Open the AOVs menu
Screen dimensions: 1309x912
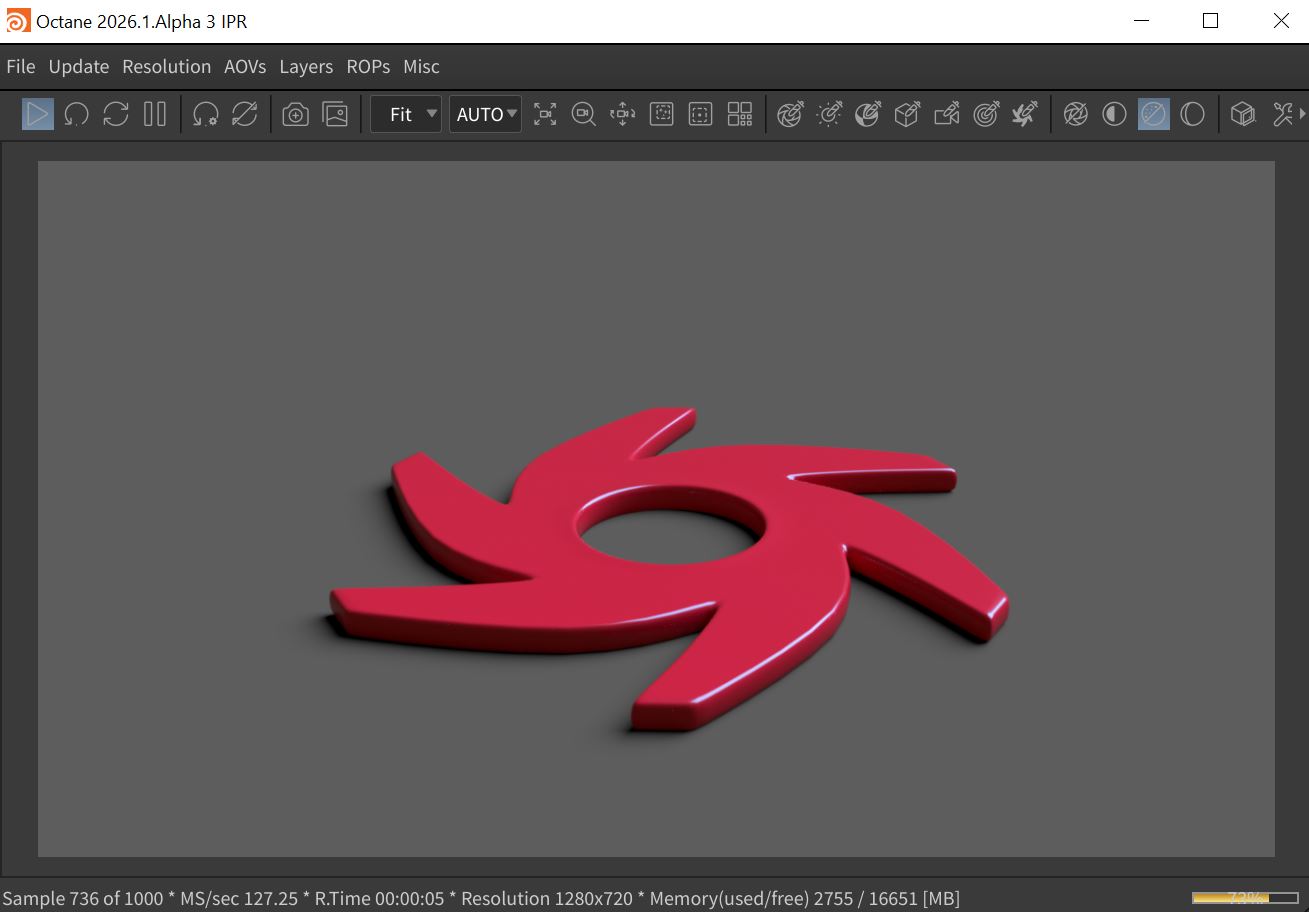[x=245, y=67]
